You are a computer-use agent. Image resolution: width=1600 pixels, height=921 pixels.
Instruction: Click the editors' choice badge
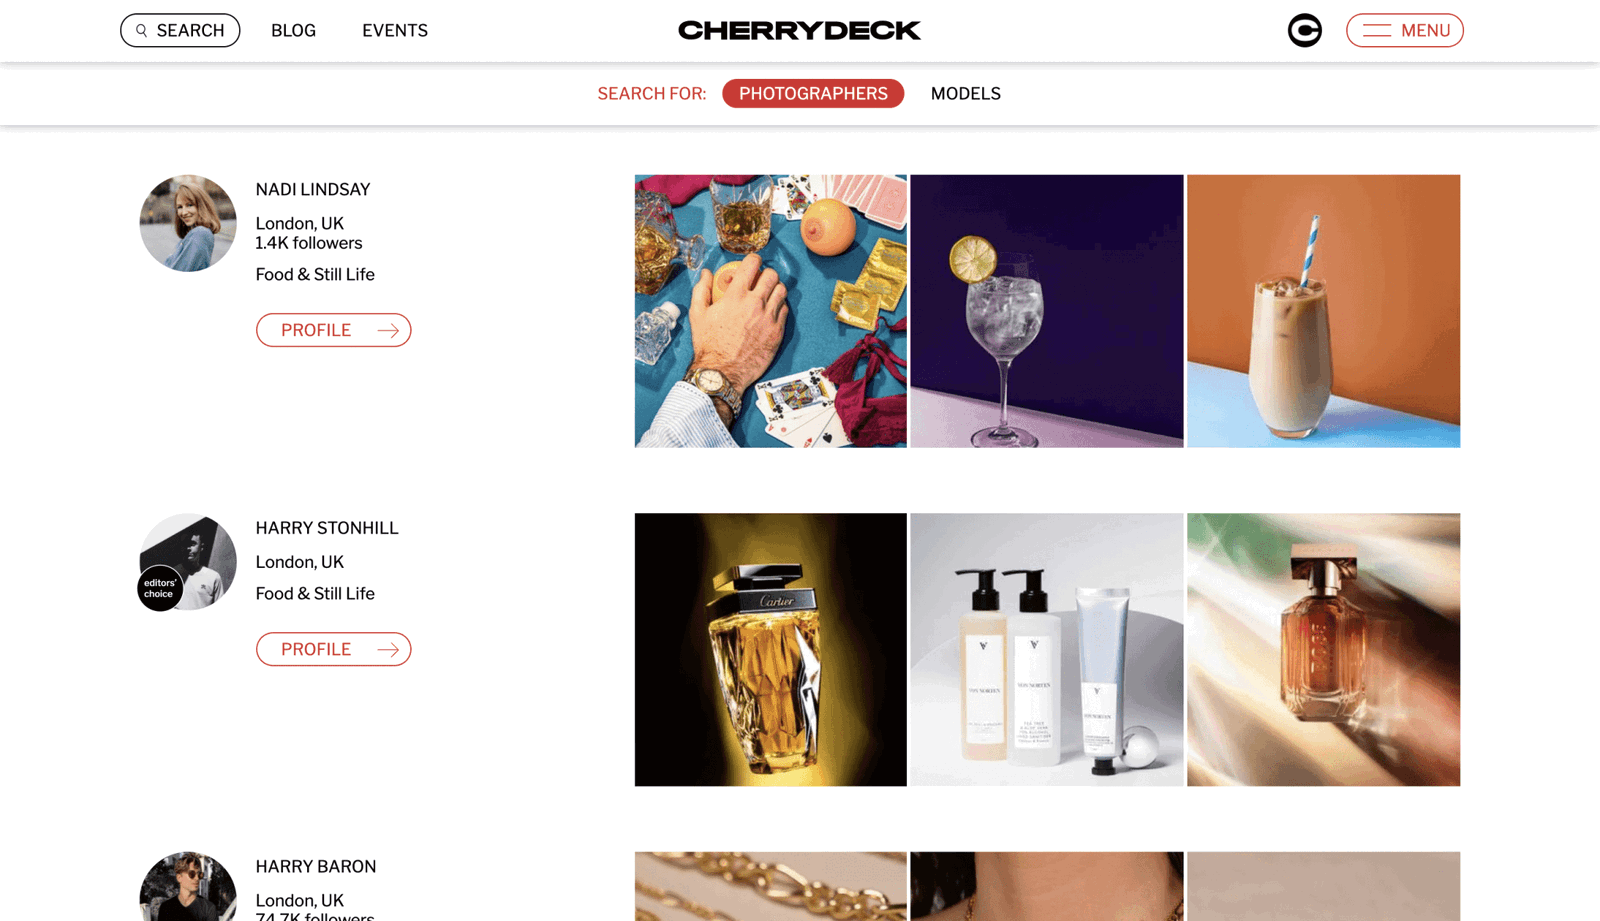pyautogui.click(x=160, y=588)
